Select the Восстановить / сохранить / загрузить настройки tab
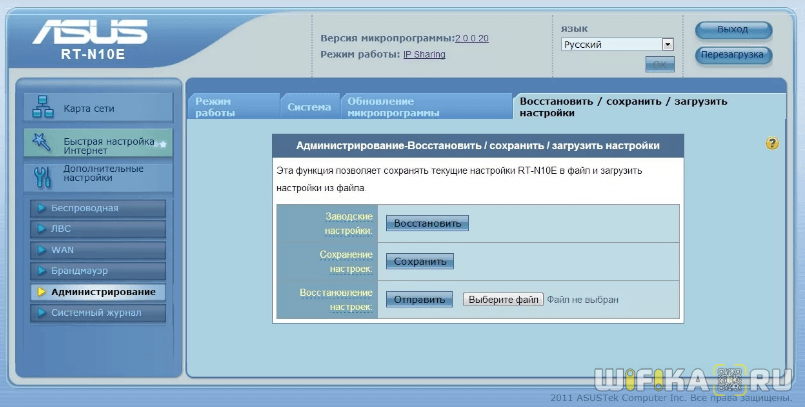This screenshot has width=805, height=407. tap(648, 107)
